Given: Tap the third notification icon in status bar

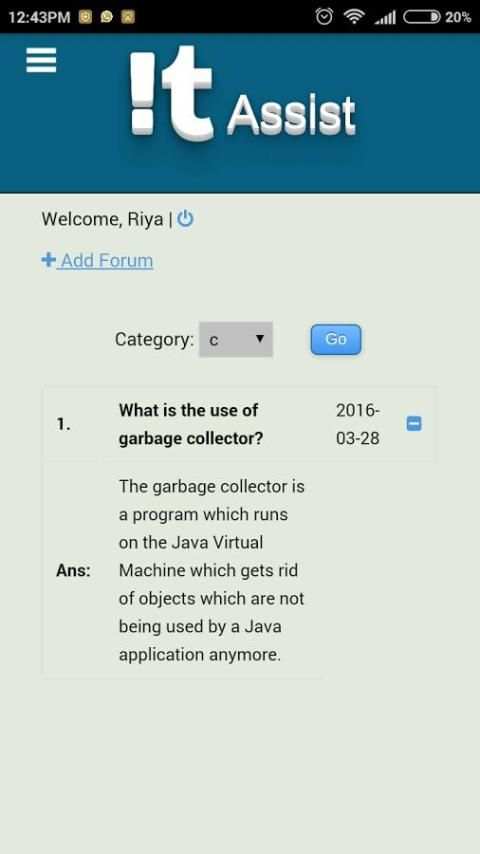Looking at the screenshot, I should click(x=127, y=17).
